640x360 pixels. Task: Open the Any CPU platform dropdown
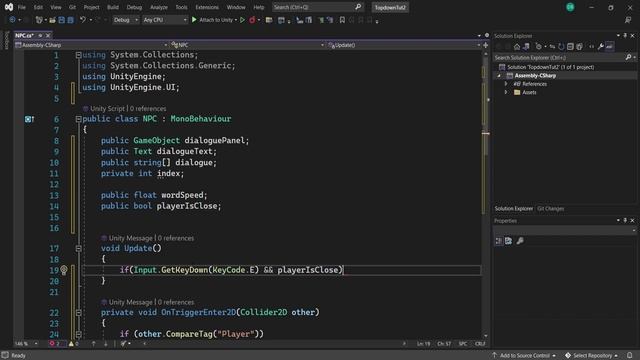tap(164, 20)
